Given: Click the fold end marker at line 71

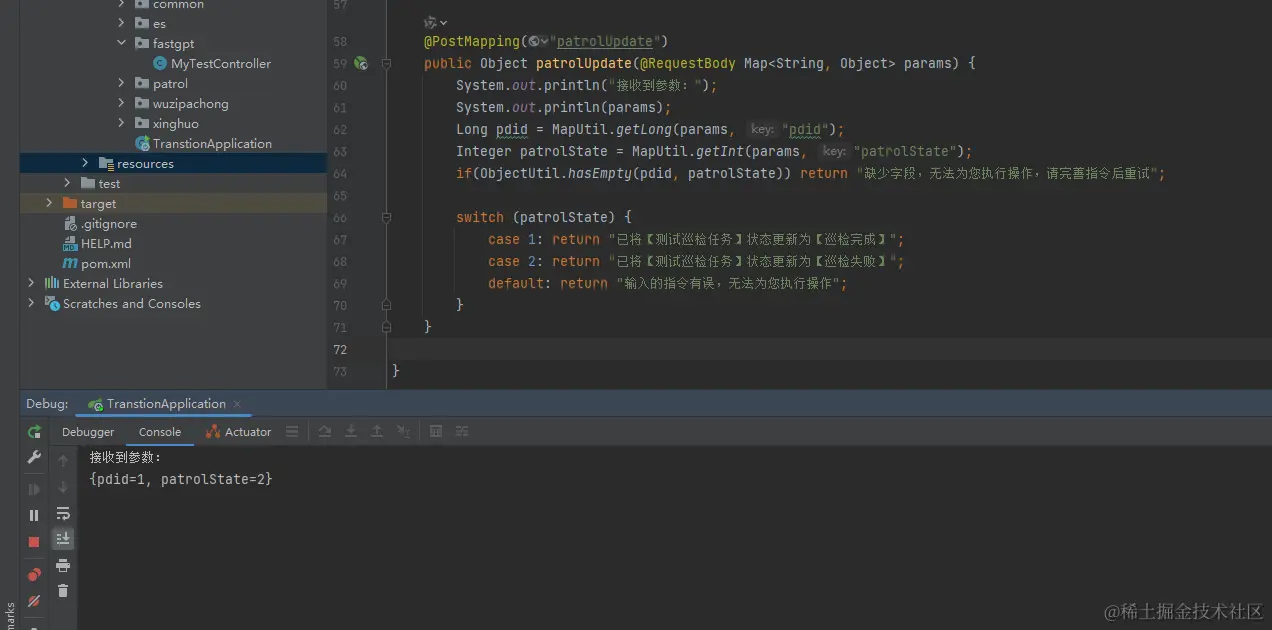Looking at the screenshot, I should pos(386,327).
